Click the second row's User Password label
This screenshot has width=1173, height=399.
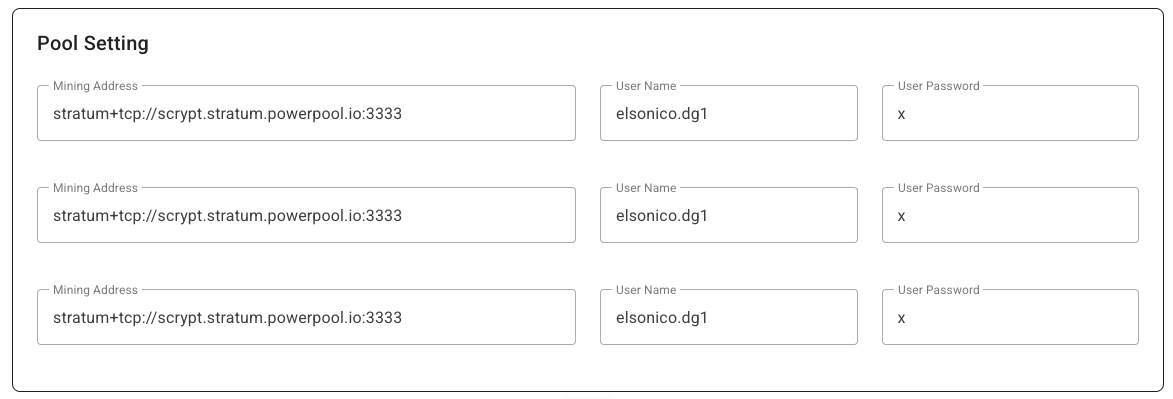coord(938,188)
